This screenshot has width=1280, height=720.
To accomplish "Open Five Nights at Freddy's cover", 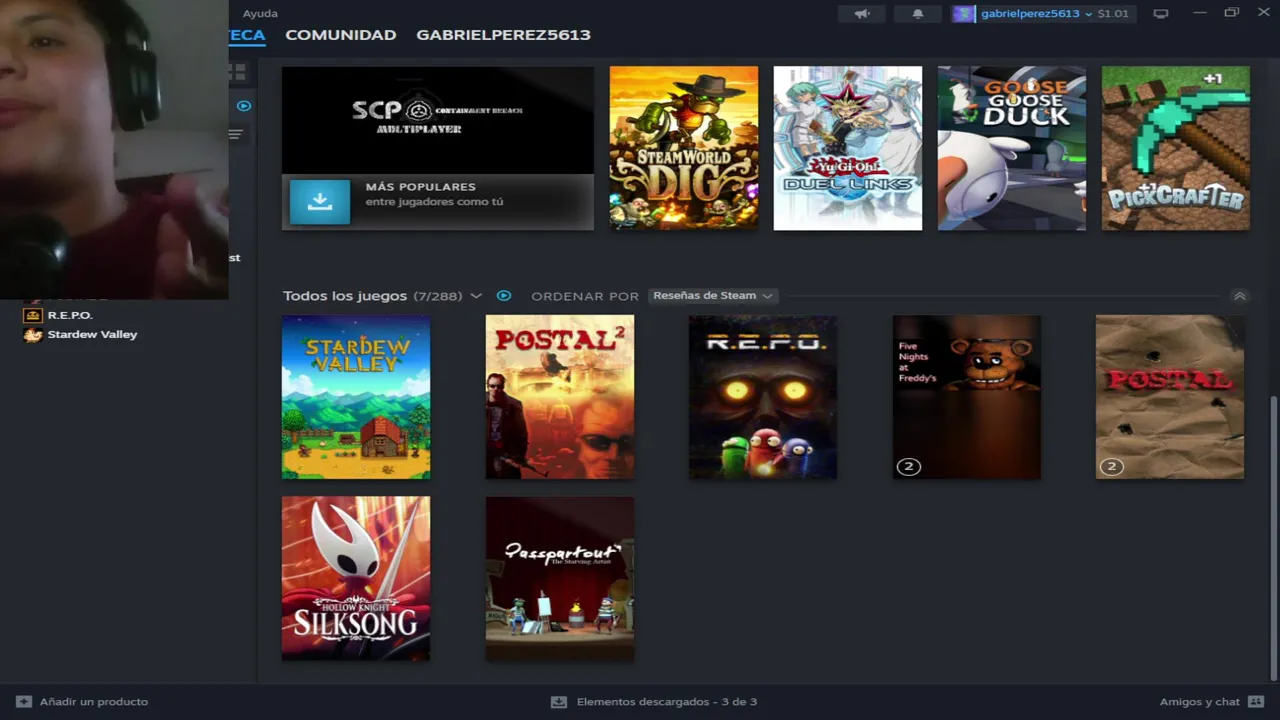I will [967, 397].
